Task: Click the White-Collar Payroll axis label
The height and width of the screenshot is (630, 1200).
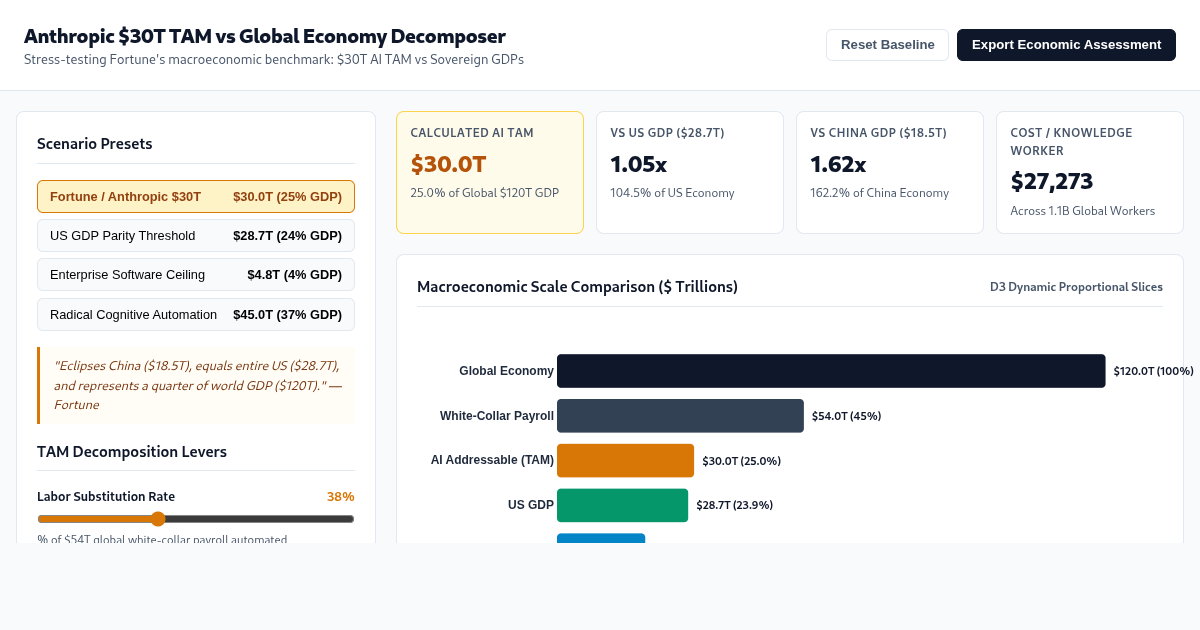Action: point(497,416)
